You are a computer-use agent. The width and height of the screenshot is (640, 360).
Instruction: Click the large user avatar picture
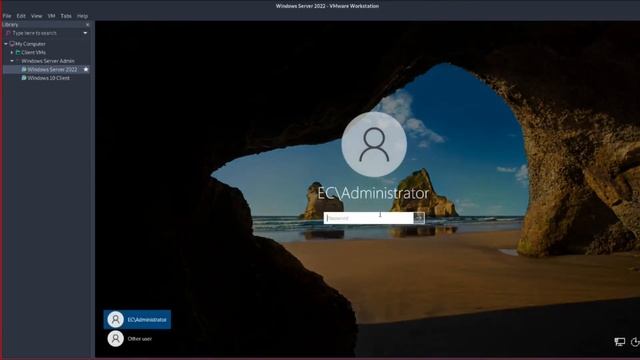point(374,144)
